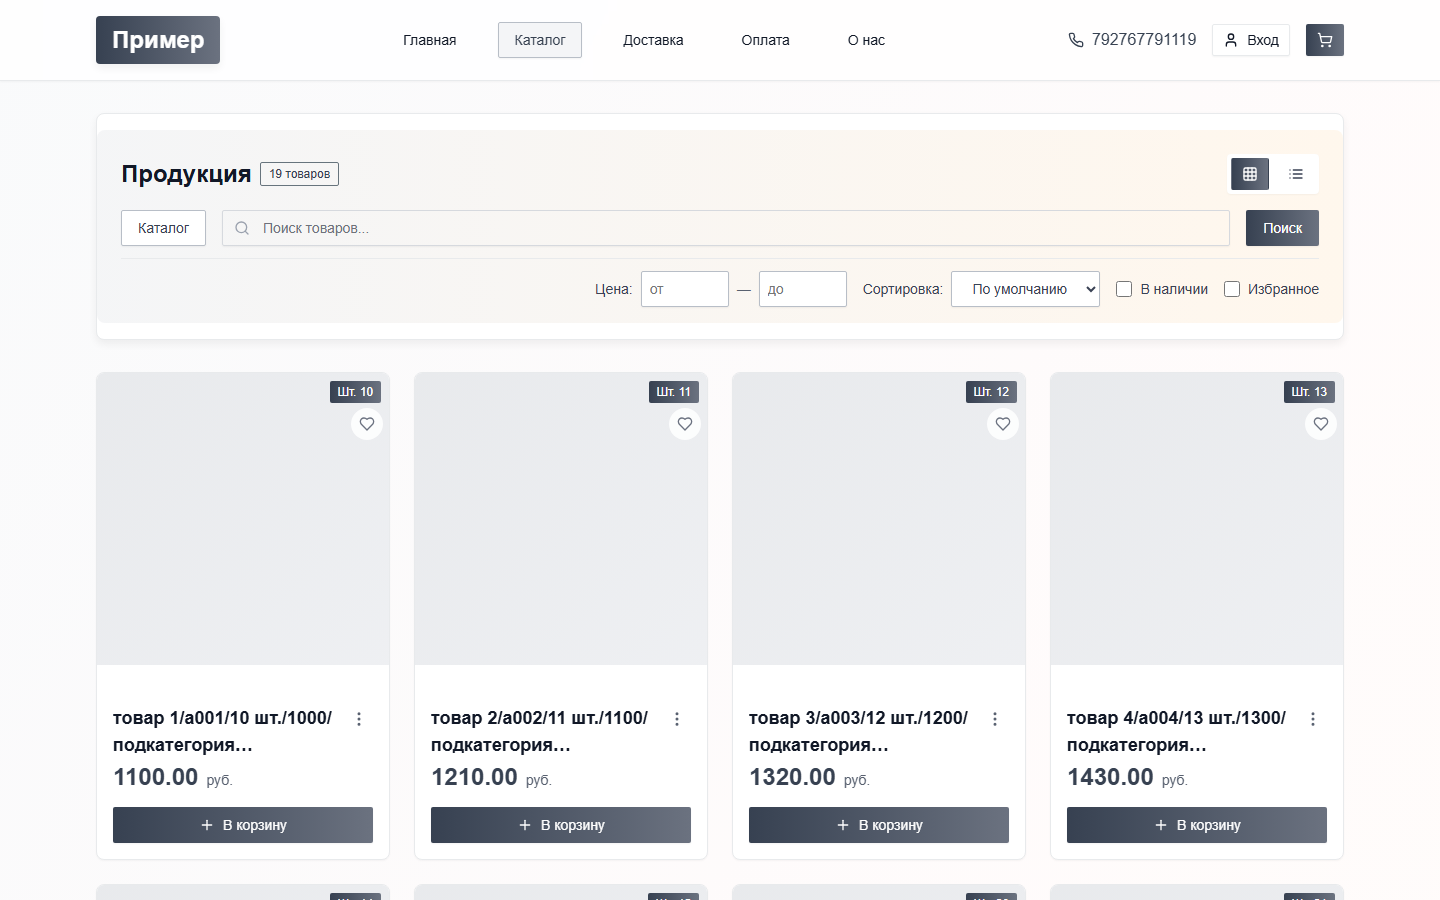Image resolution: width=1440 pixels, height=900 pixels.
Task: Click the Каталог button beside search field
Action: pos(163,228)
